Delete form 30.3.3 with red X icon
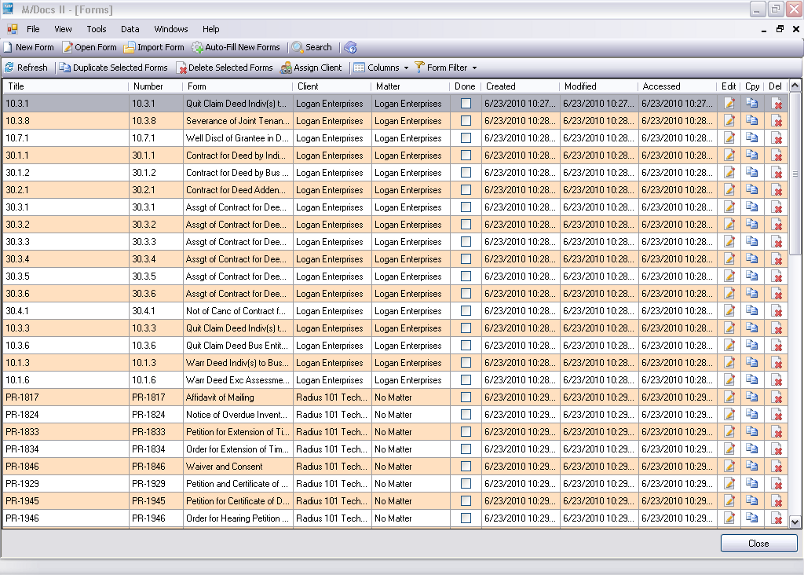This screenshot has width=804, height=575. [777, 242]
